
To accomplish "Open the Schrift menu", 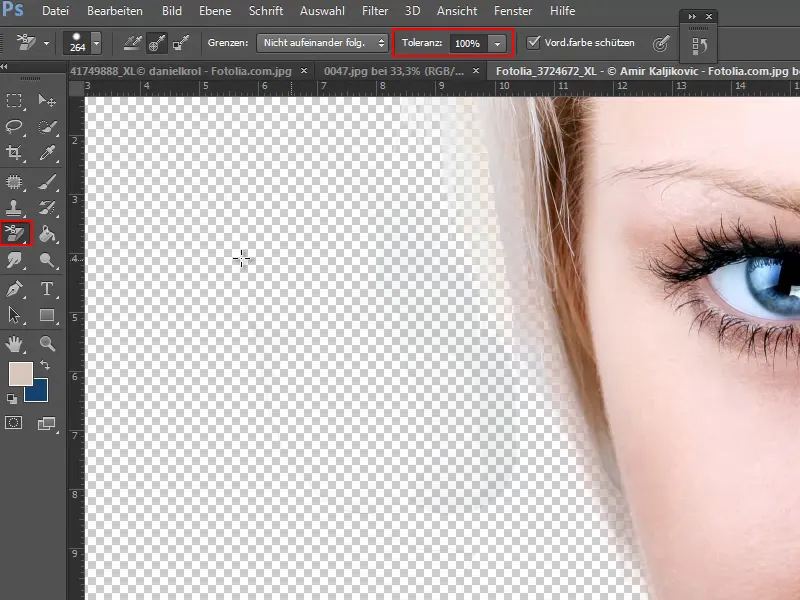I will click(x=266, y=11).
